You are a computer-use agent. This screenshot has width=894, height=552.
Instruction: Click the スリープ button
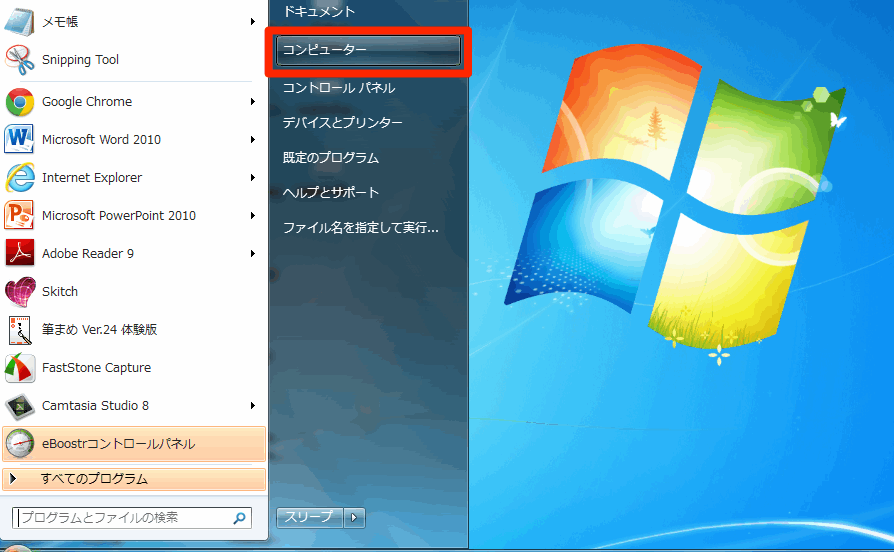tap(310, 518)
